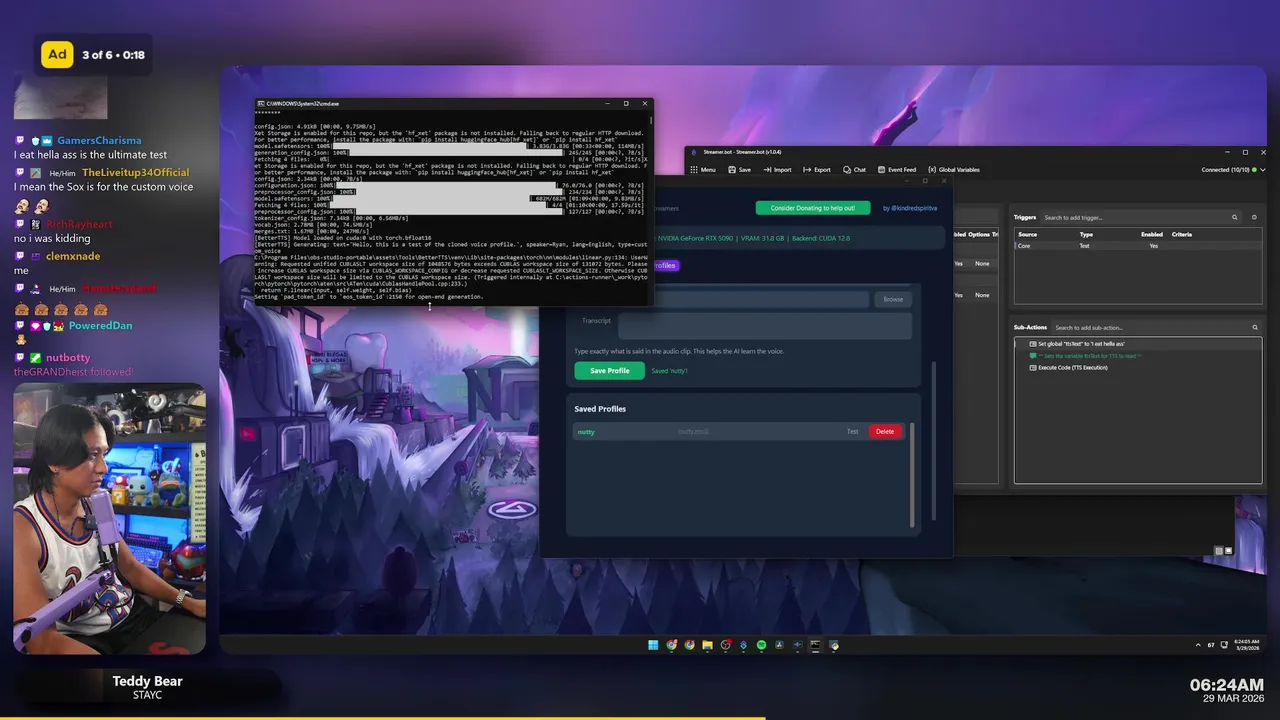Image resolution: width=1280 pixels, height=720 pixels.
Task: Click the streamer webcam thumbnail
Action: click(110, 518)
